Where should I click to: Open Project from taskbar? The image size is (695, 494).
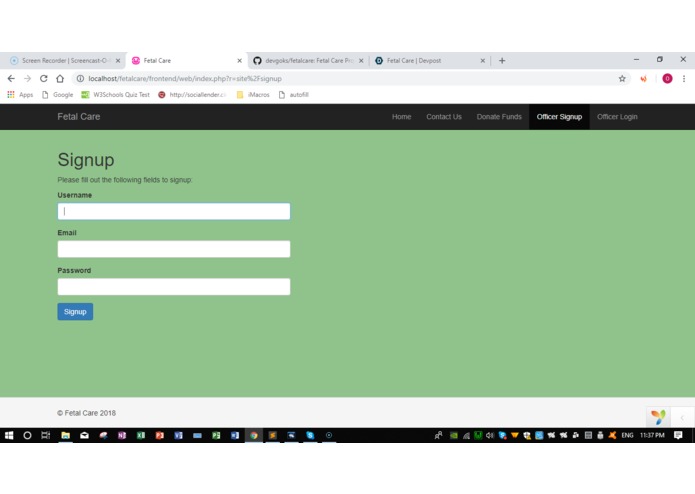pos(216,436)
